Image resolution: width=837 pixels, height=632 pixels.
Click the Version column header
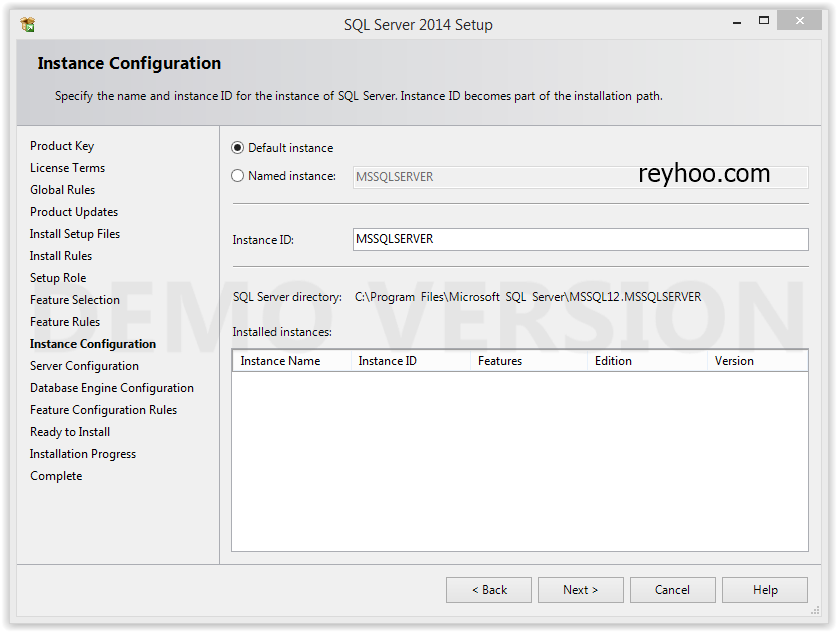point(757,361)
